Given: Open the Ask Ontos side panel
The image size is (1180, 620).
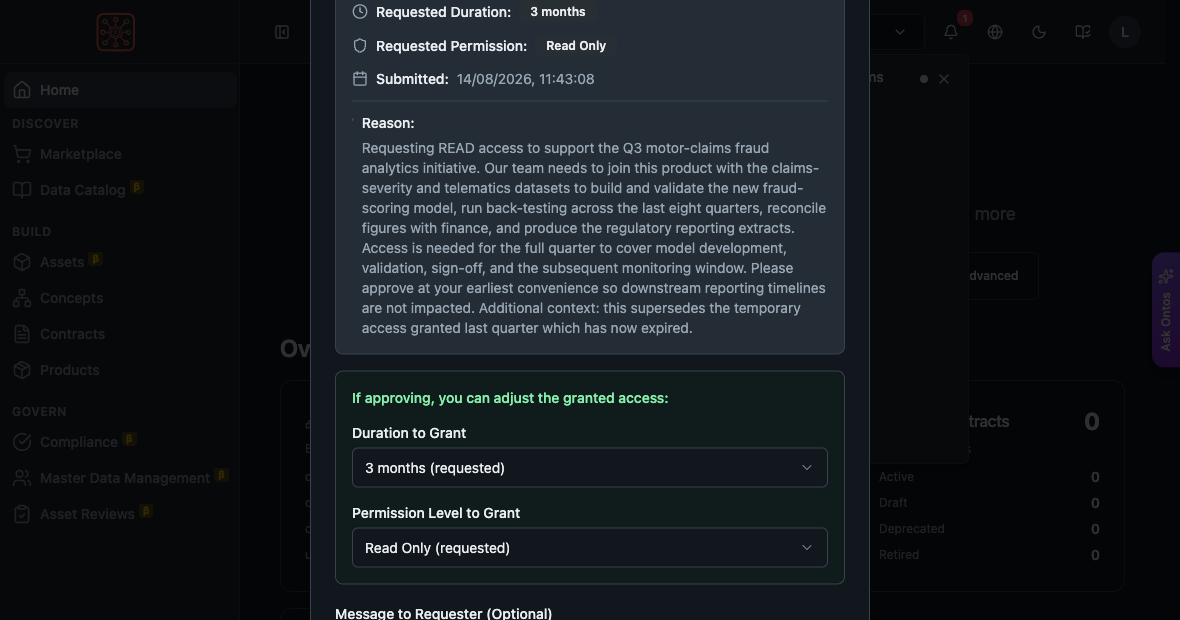Looking at the screenshot, I should point(1166,309).
